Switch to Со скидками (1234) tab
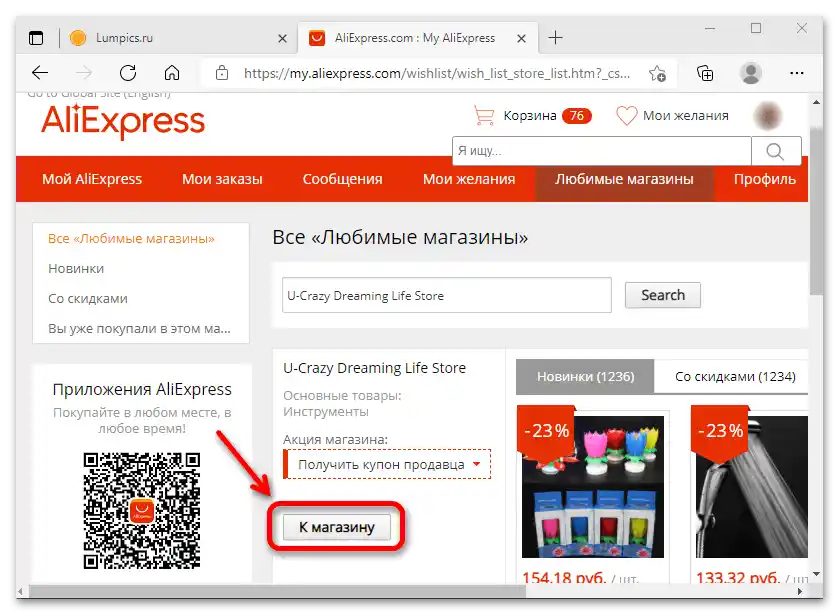The height and width of the screenshot is (615, 839). (735, 377)
